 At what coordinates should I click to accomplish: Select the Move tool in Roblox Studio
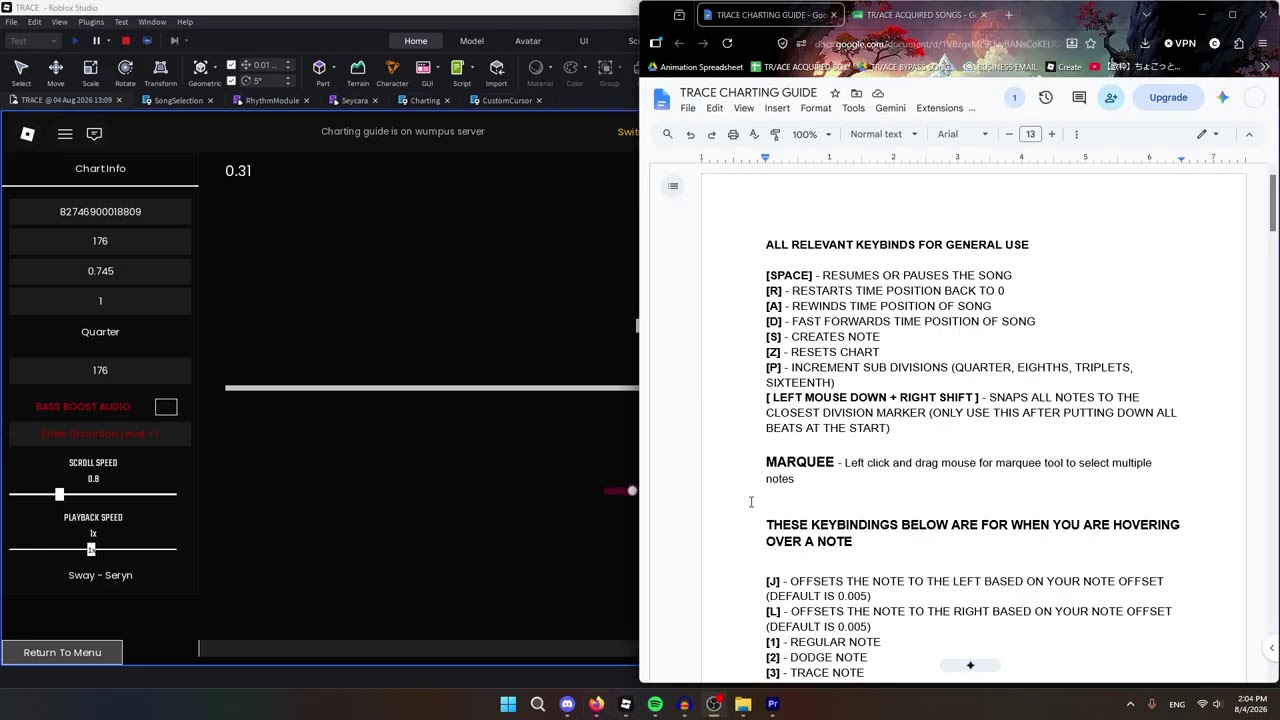click(x=56, y=72)
